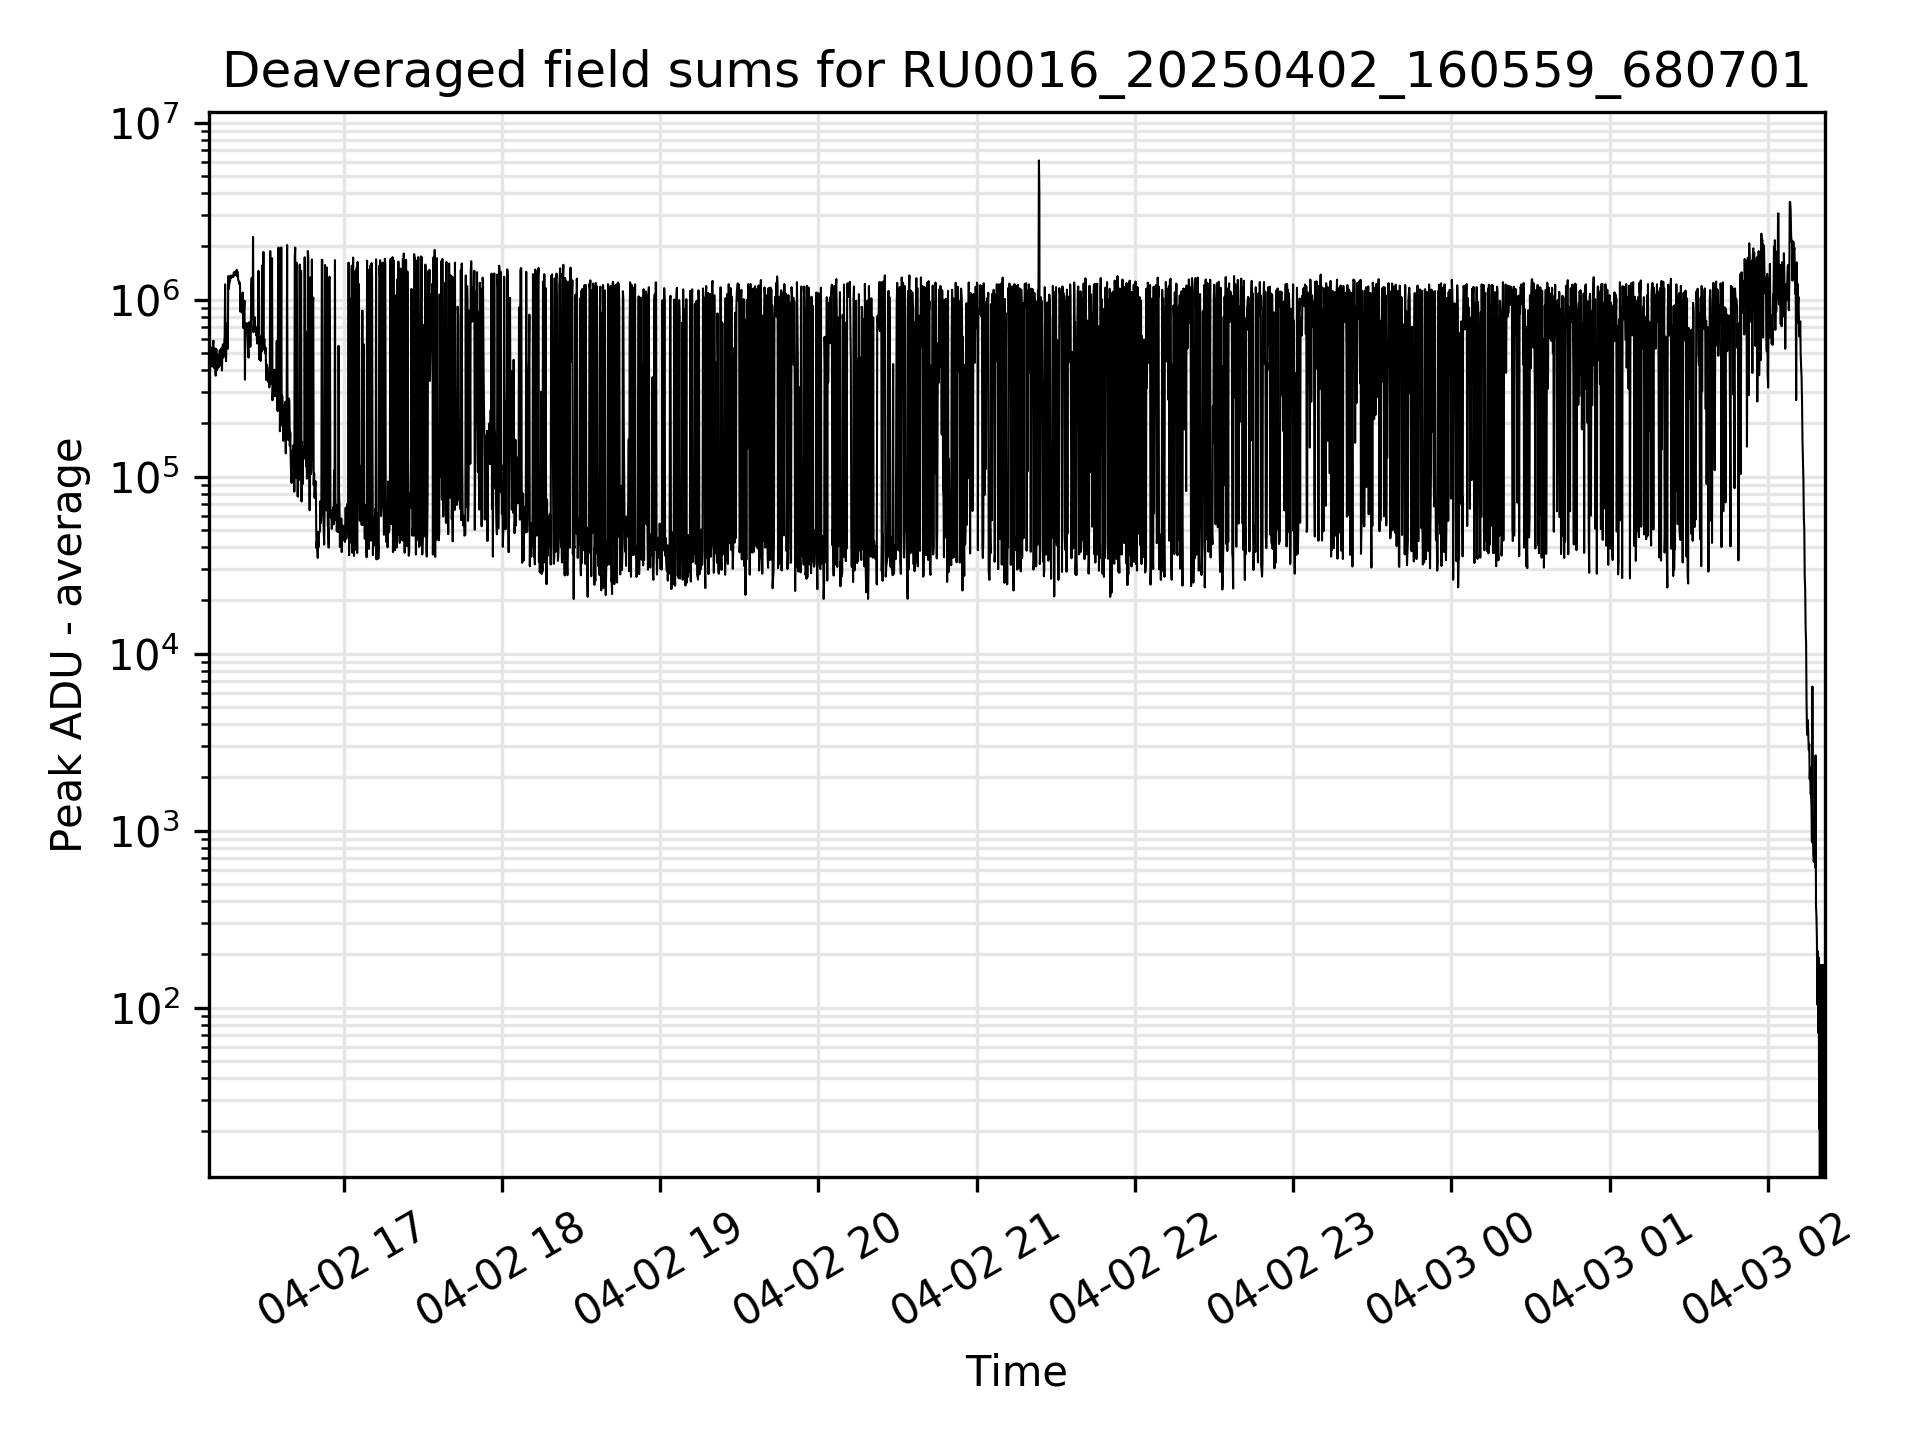
Task: Click x-axis tick label '04-02 23'
Action: click(x=1291, y=1270)
